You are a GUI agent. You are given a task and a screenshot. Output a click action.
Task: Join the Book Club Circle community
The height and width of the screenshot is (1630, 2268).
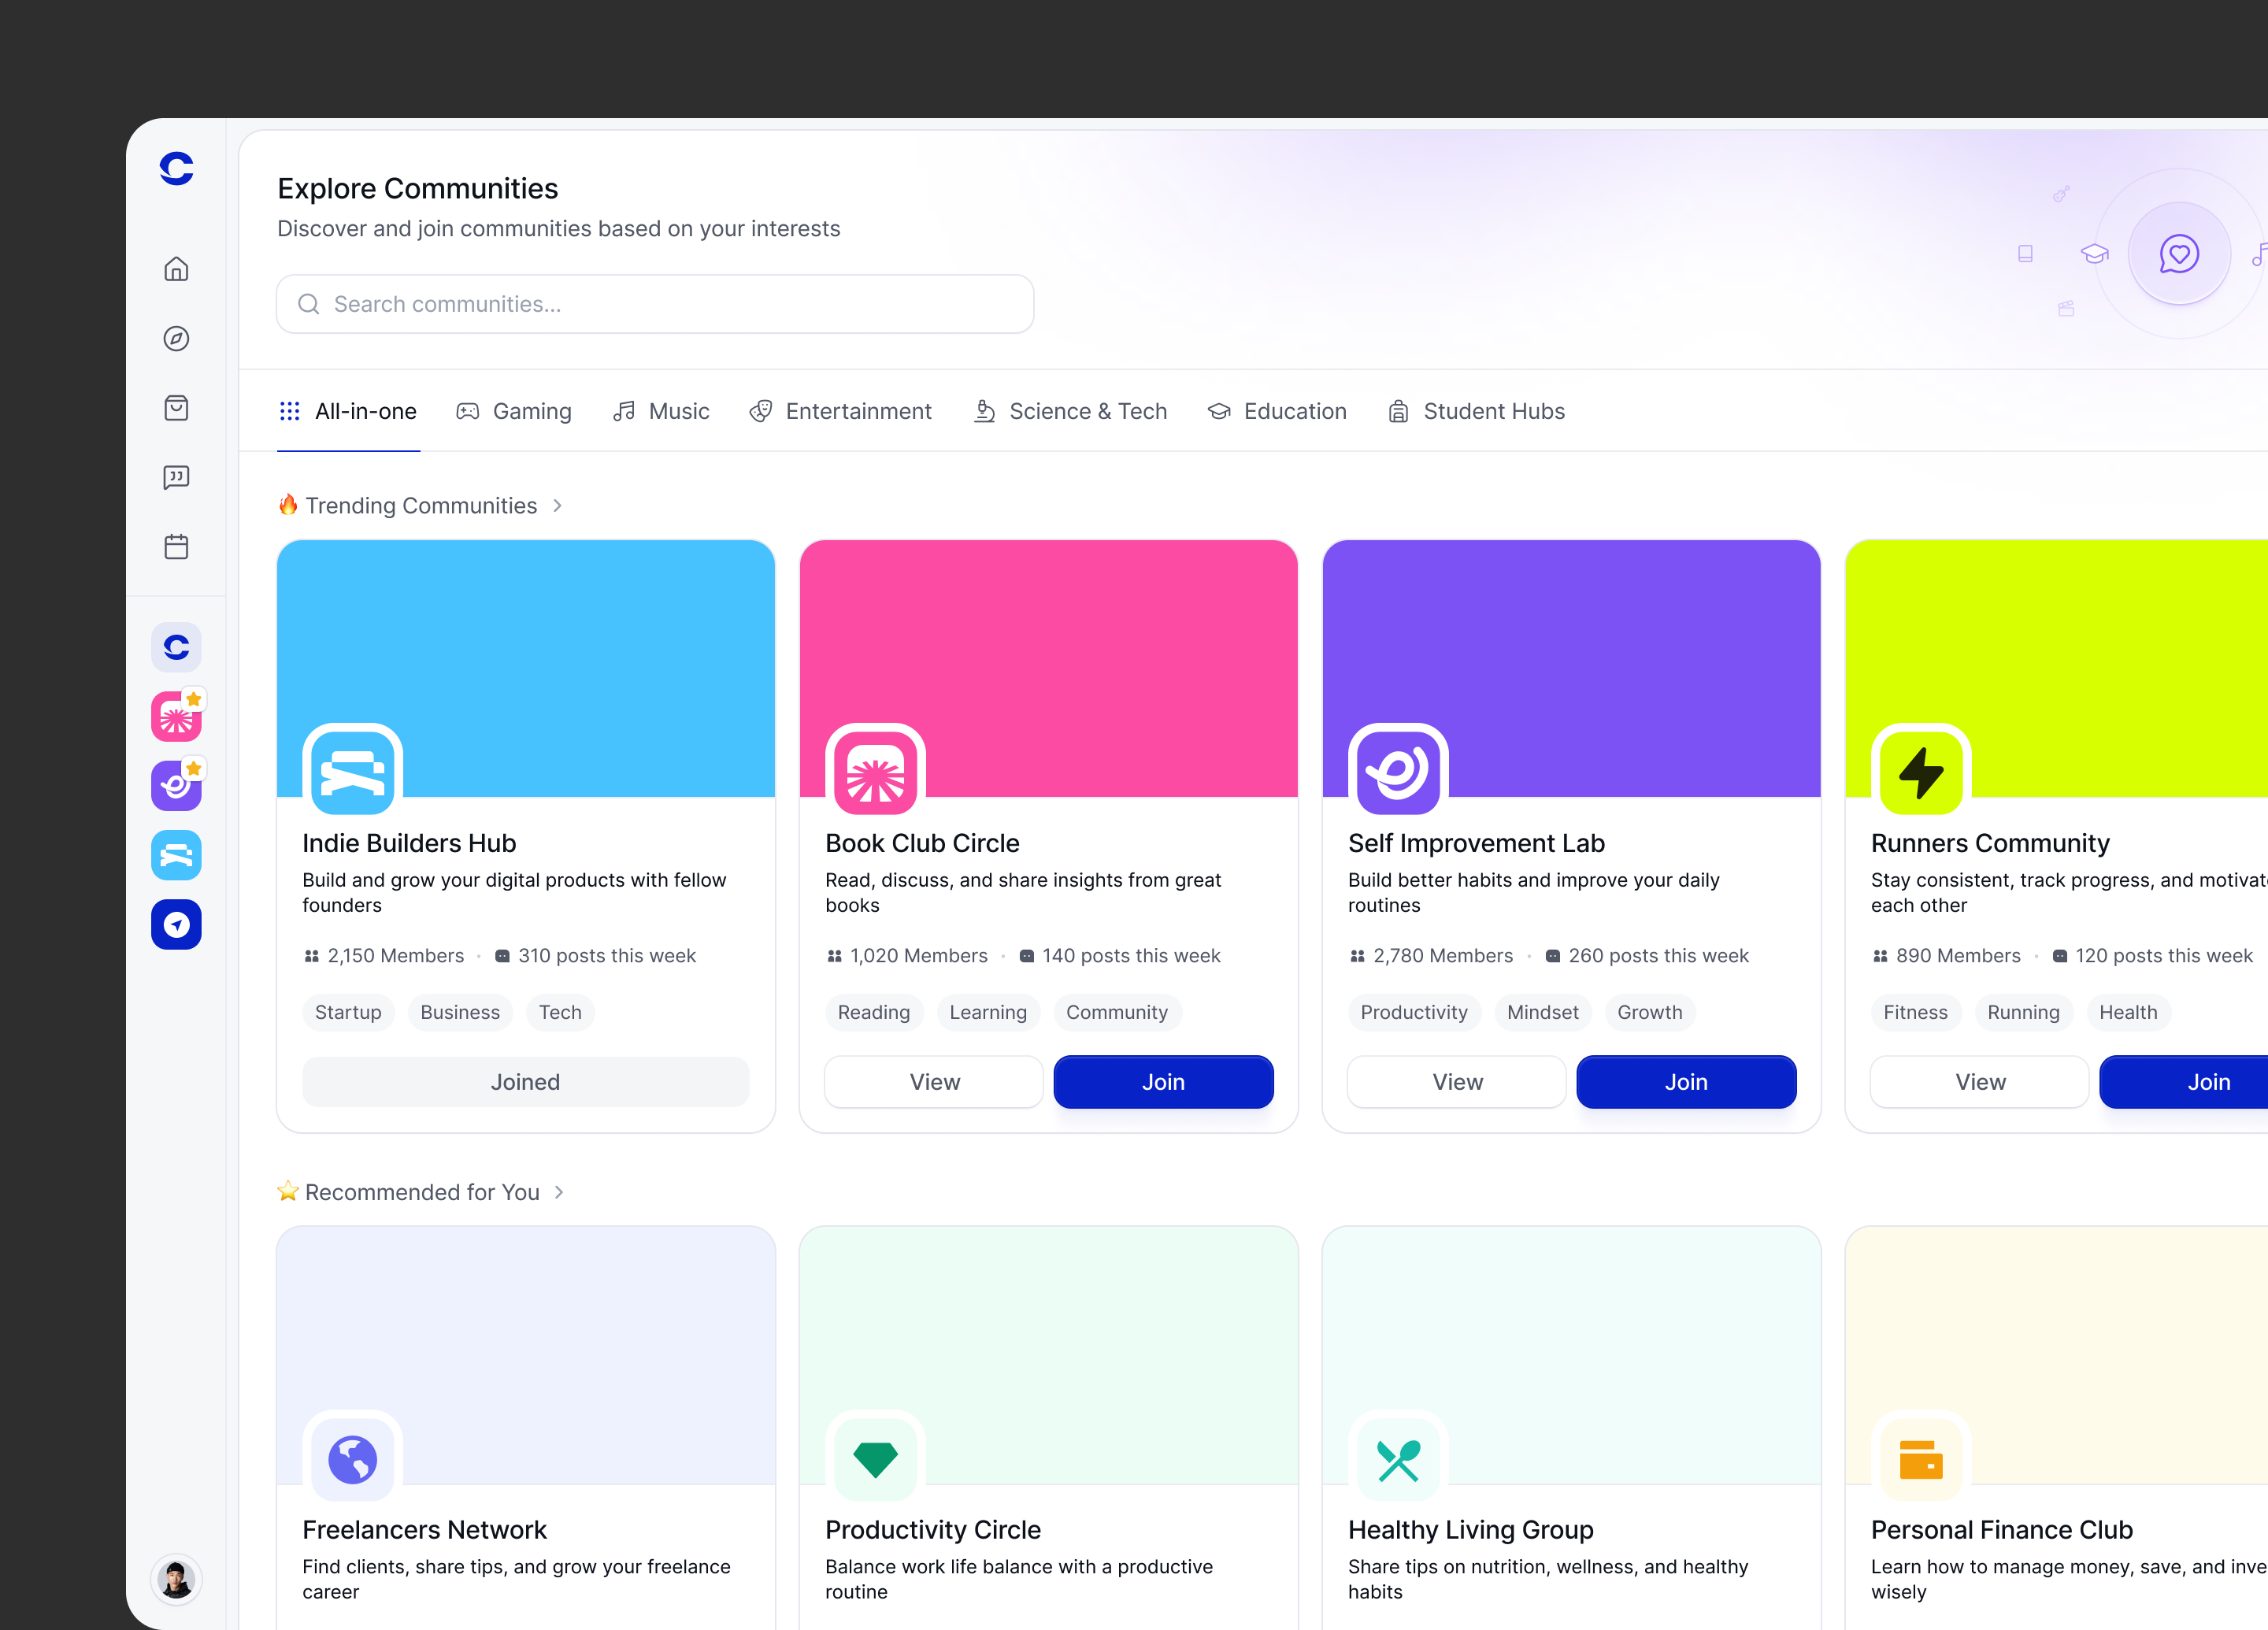[1163, 1082]
